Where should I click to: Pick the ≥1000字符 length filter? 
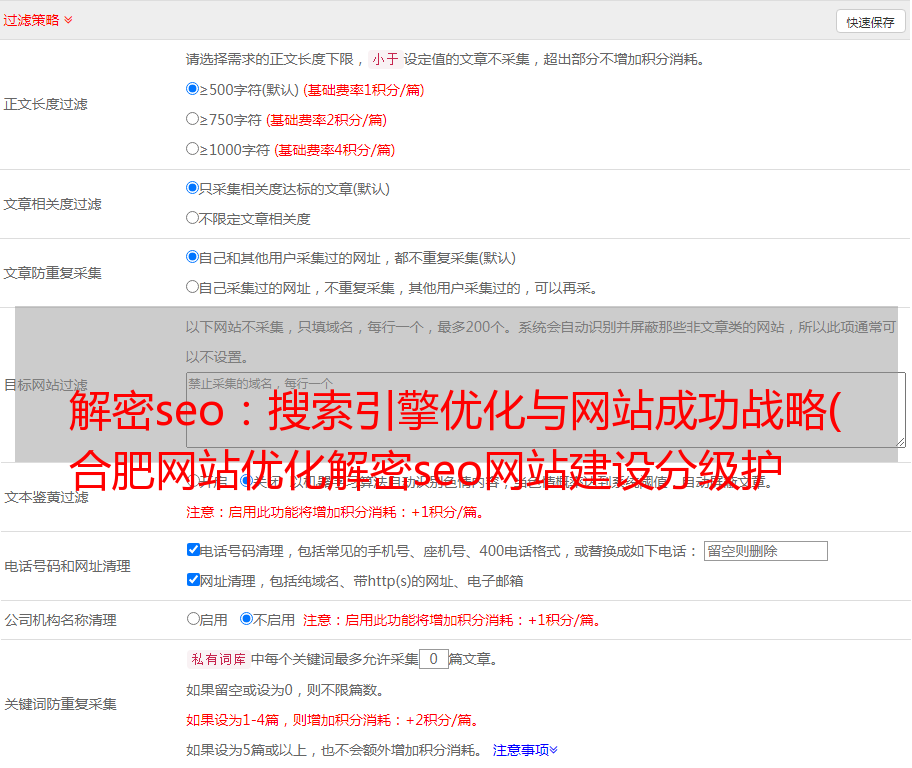tap(193, 149)
